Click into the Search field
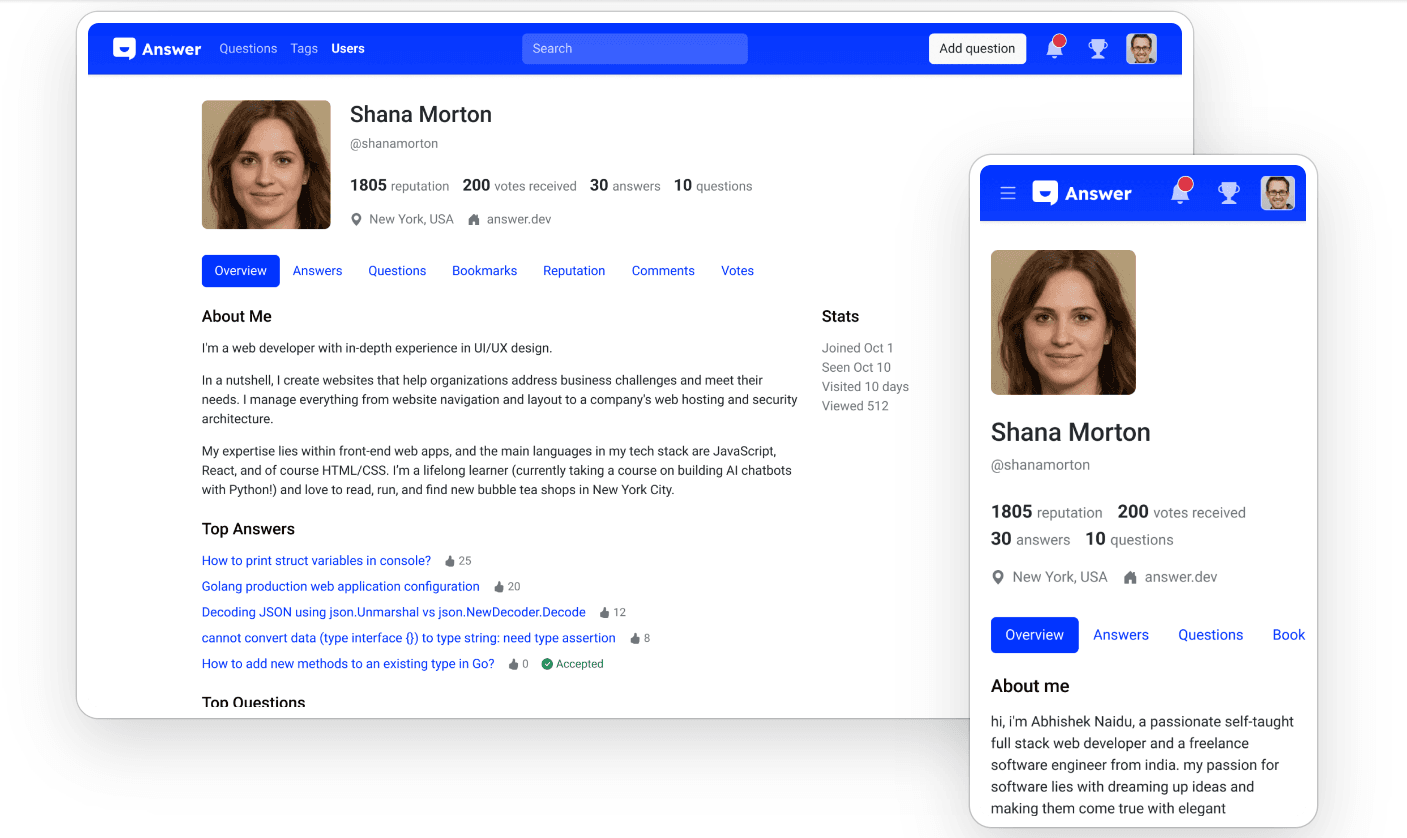1407x838 pixels. click(634, 49)
